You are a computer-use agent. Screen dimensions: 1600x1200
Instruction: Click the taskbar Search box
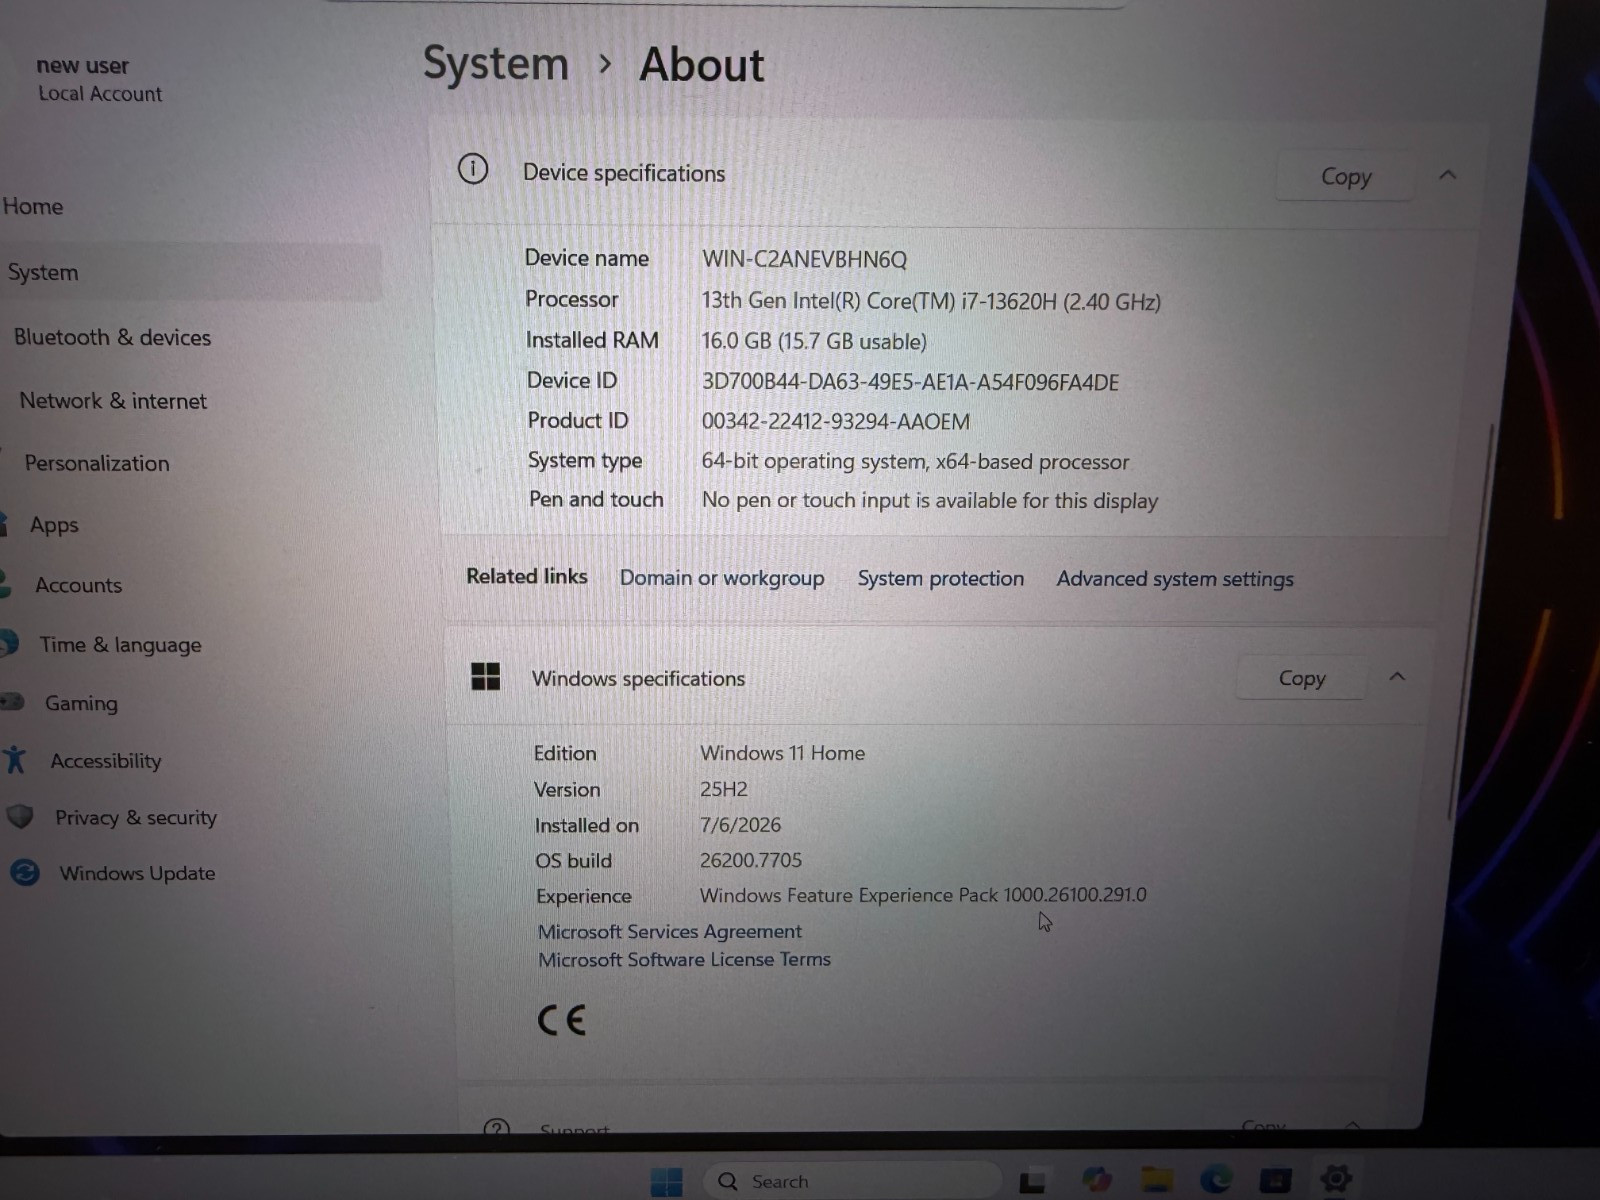pos(852,1181)
